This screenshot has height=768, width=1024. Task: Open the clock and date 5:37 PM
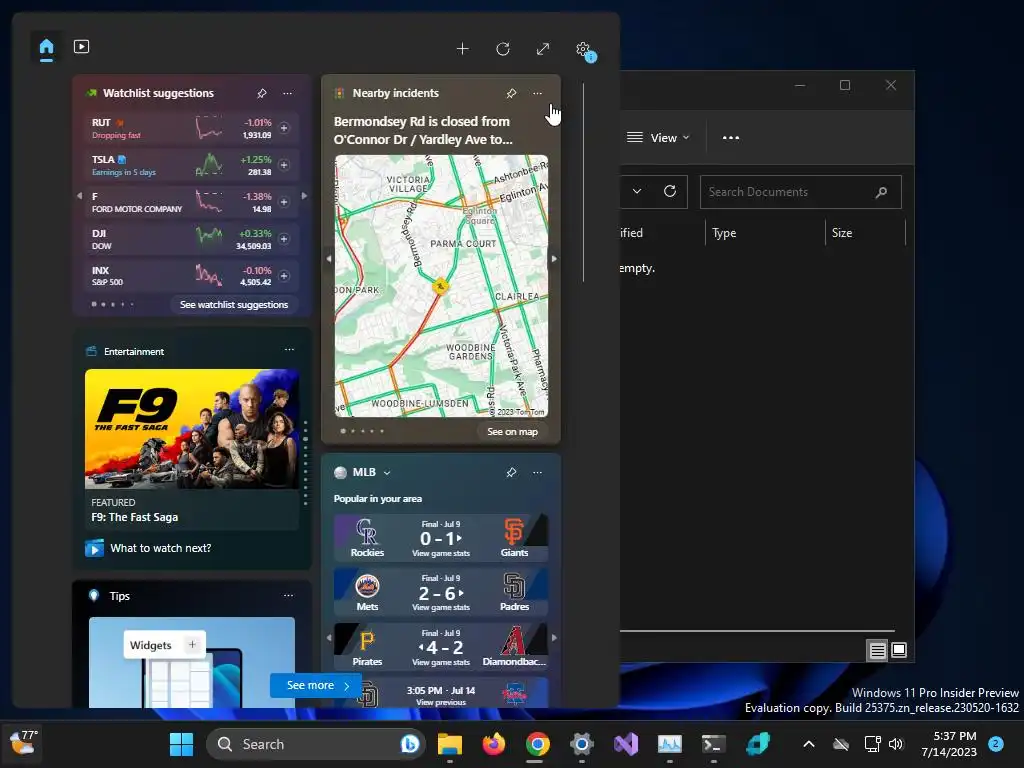tap(948, 744)
